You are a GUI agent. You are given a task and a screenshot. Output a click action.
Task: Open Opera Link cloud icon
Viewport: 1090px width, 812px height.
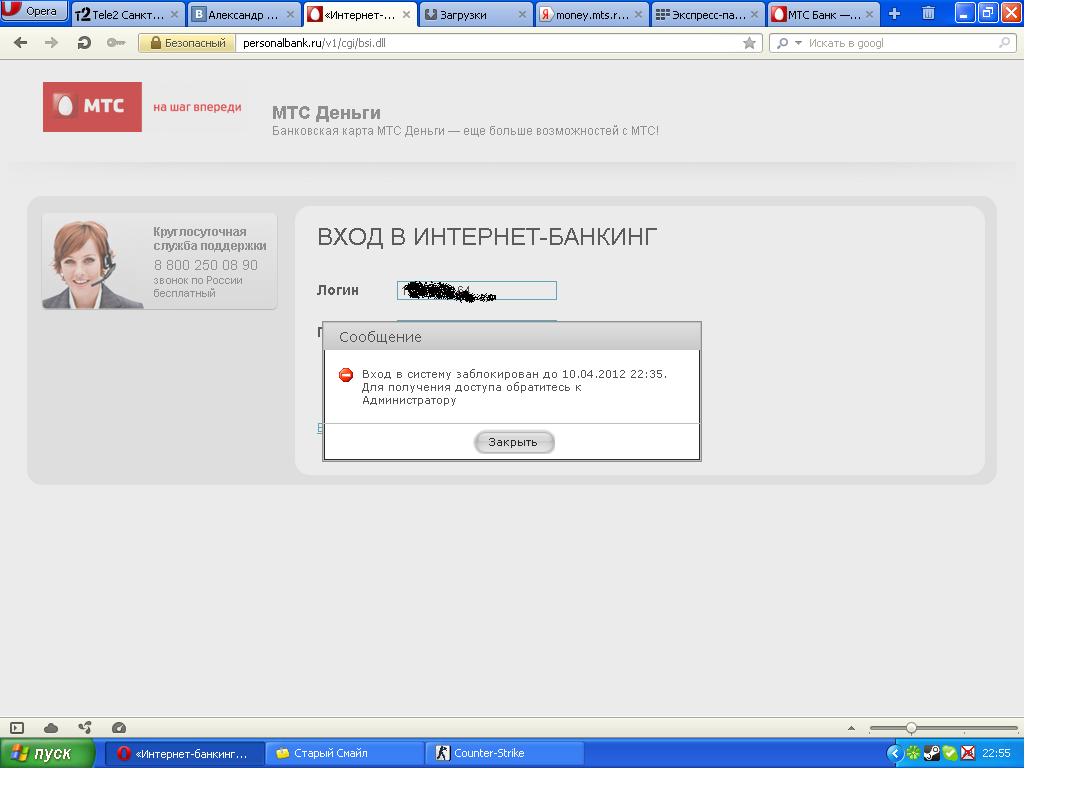(51, 728)
